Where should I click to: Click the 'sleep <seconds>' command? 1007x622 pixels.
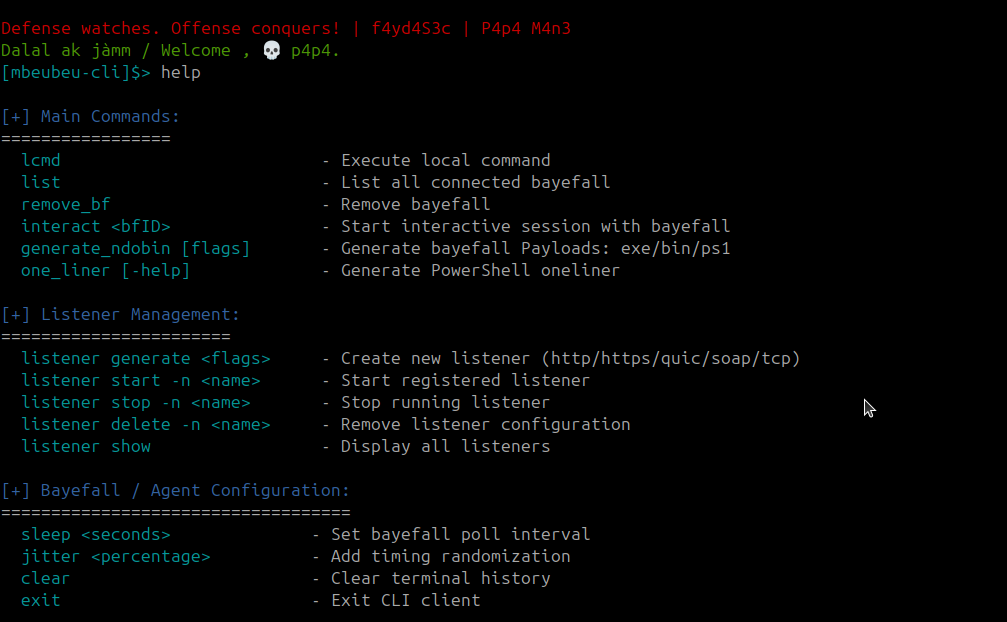(x=96, y=534)
